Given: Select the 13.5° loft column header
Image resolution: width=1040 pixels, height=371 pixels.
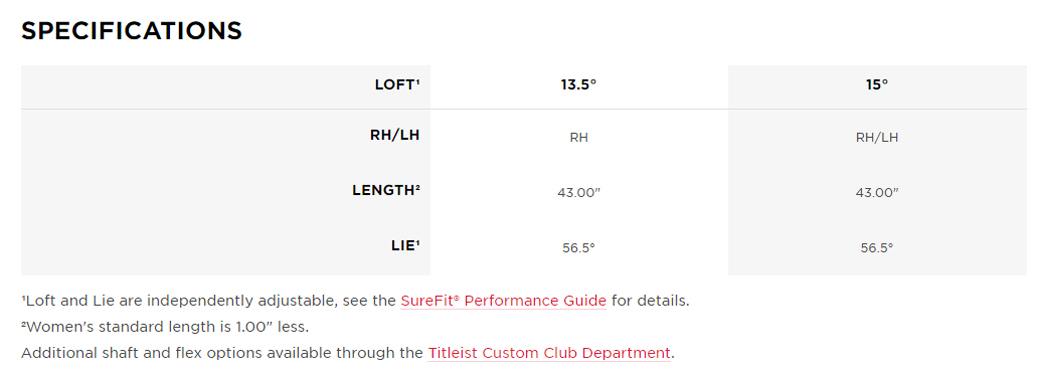Looking at the screenshot, I should pos(578,86).
